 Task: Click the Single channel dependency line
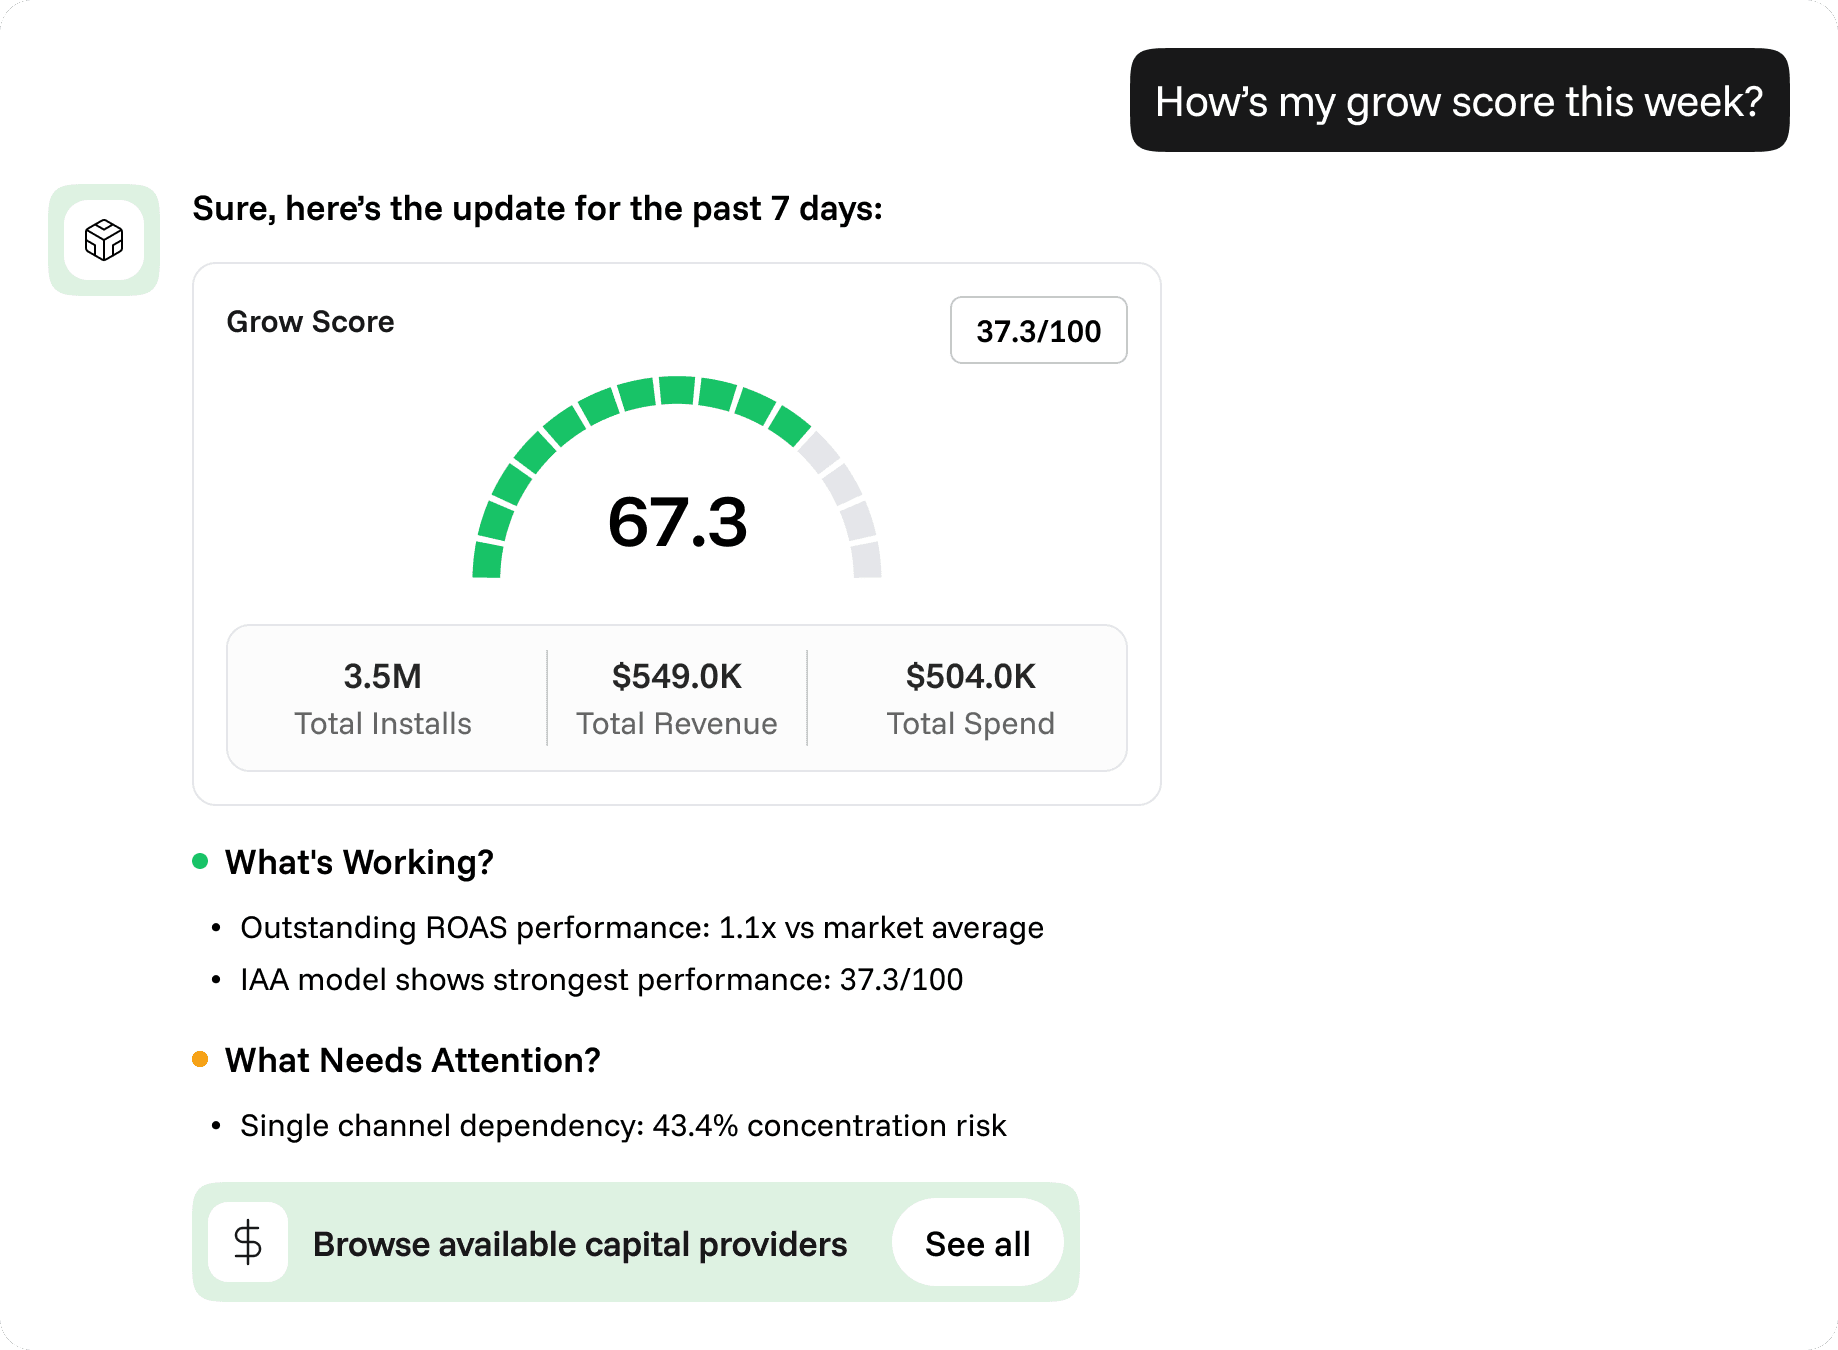coord(623,1126)
